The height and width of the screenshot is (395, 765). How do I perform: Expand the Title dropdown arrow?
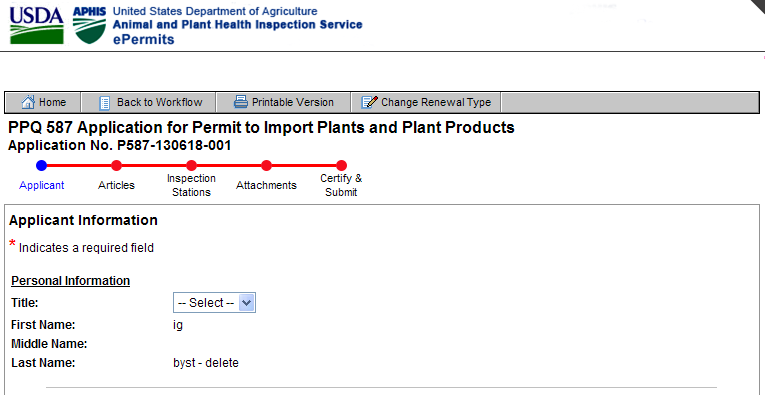point(247,303)
